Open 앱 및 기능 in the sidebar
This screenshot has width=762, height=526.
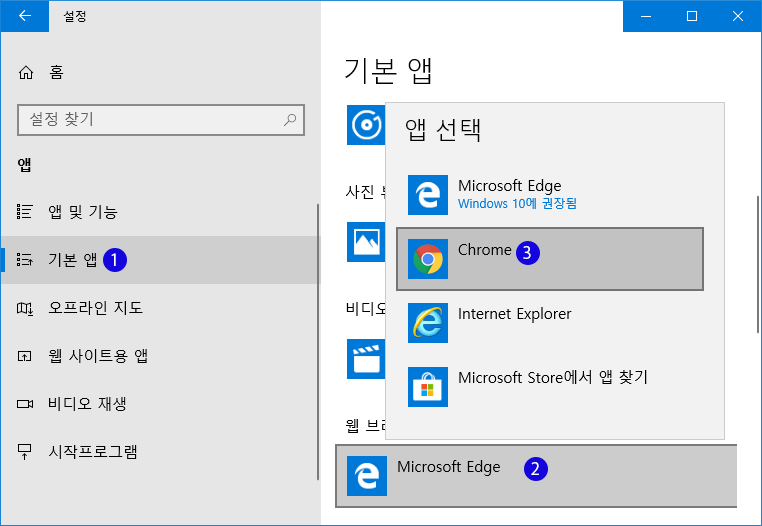[159, 211]
